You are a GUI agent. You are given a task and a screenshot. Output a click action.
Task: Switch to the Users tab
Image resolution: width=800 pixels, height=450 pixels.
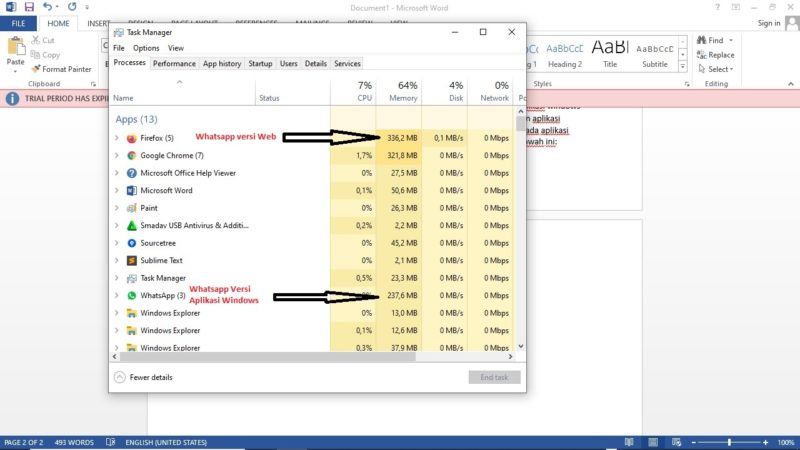tap(288, 64)
